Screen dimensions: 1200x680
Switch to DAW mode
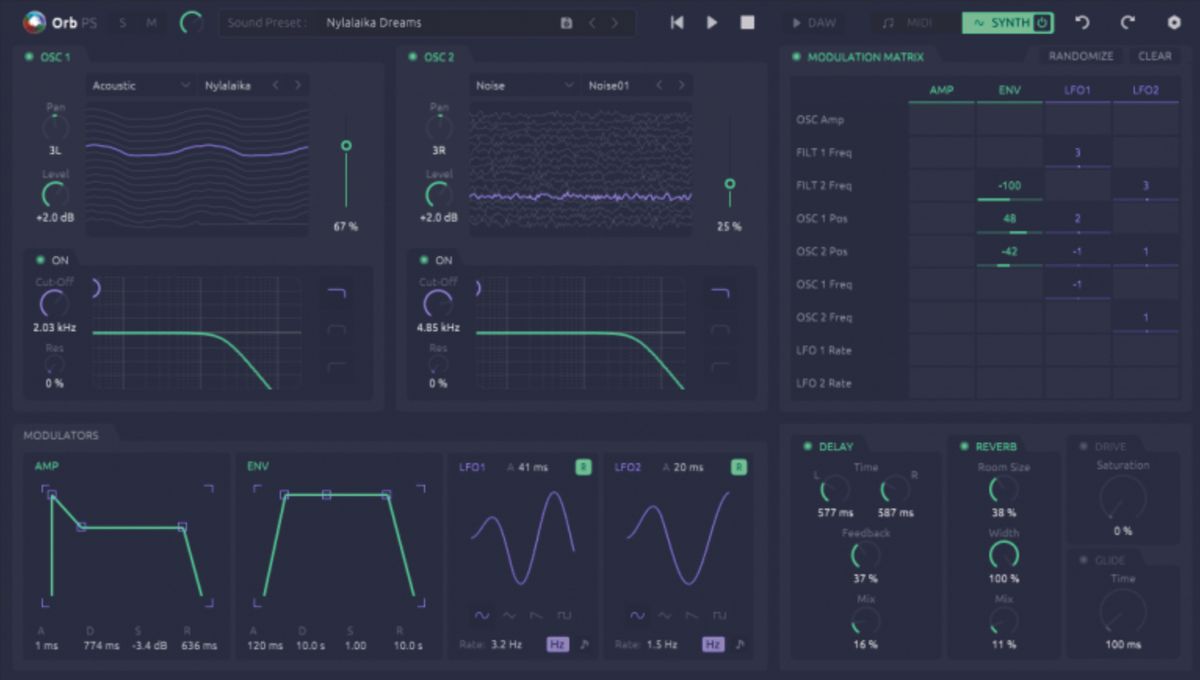813,22
